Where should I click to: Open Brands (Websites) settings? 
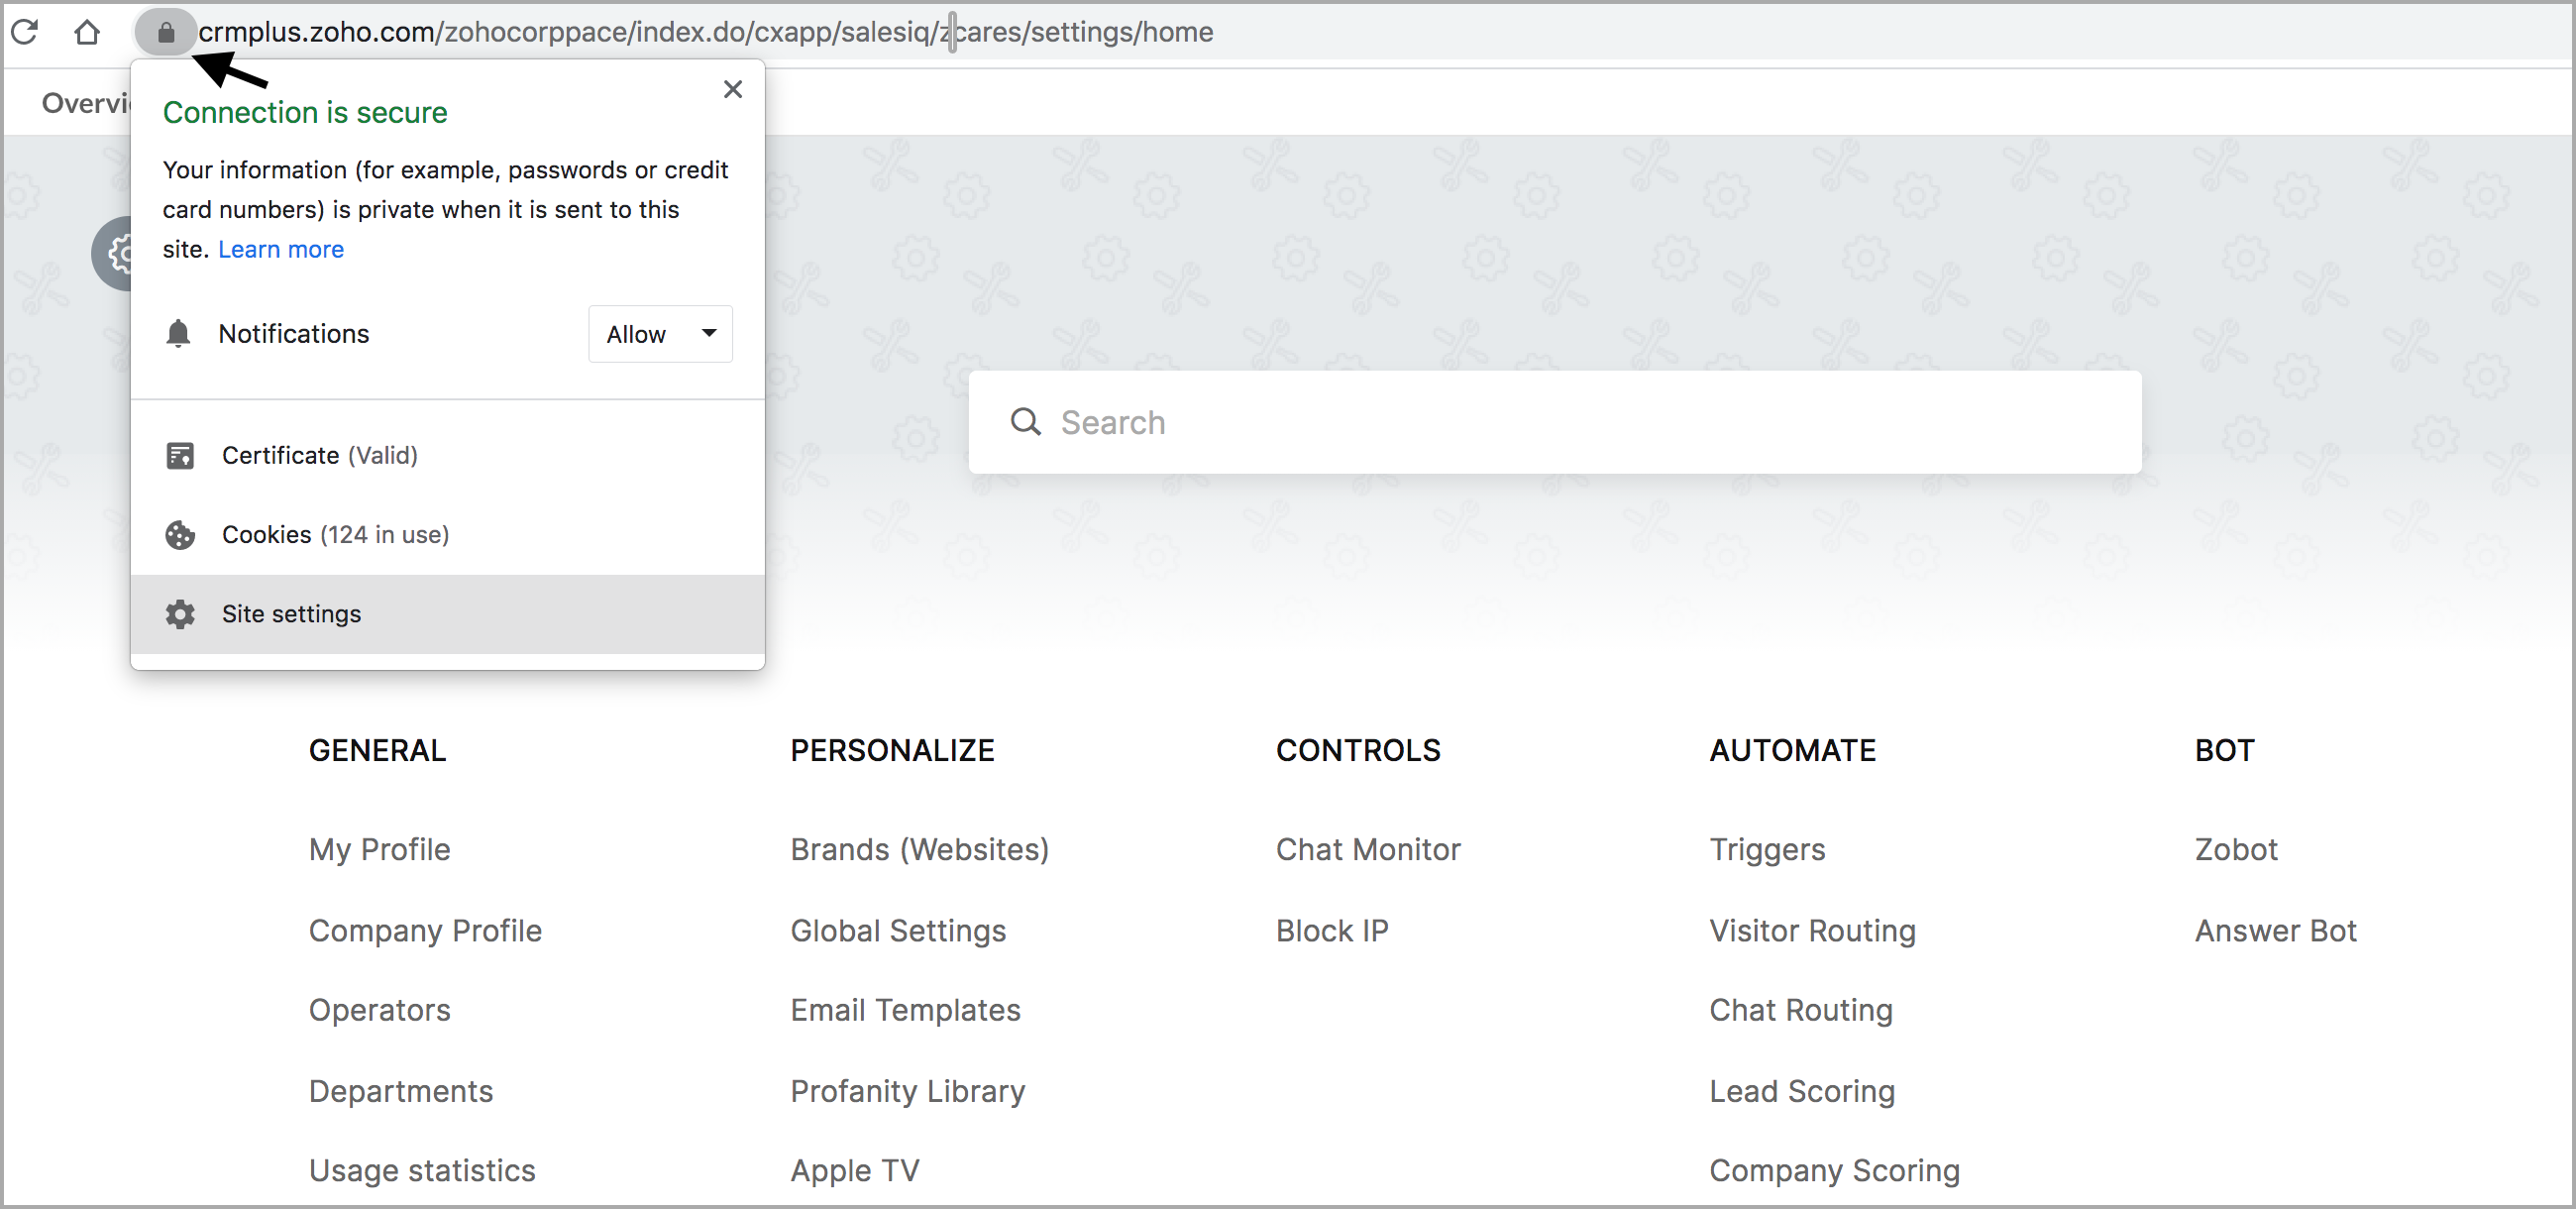pyautogui.click(x=919, y=849)
